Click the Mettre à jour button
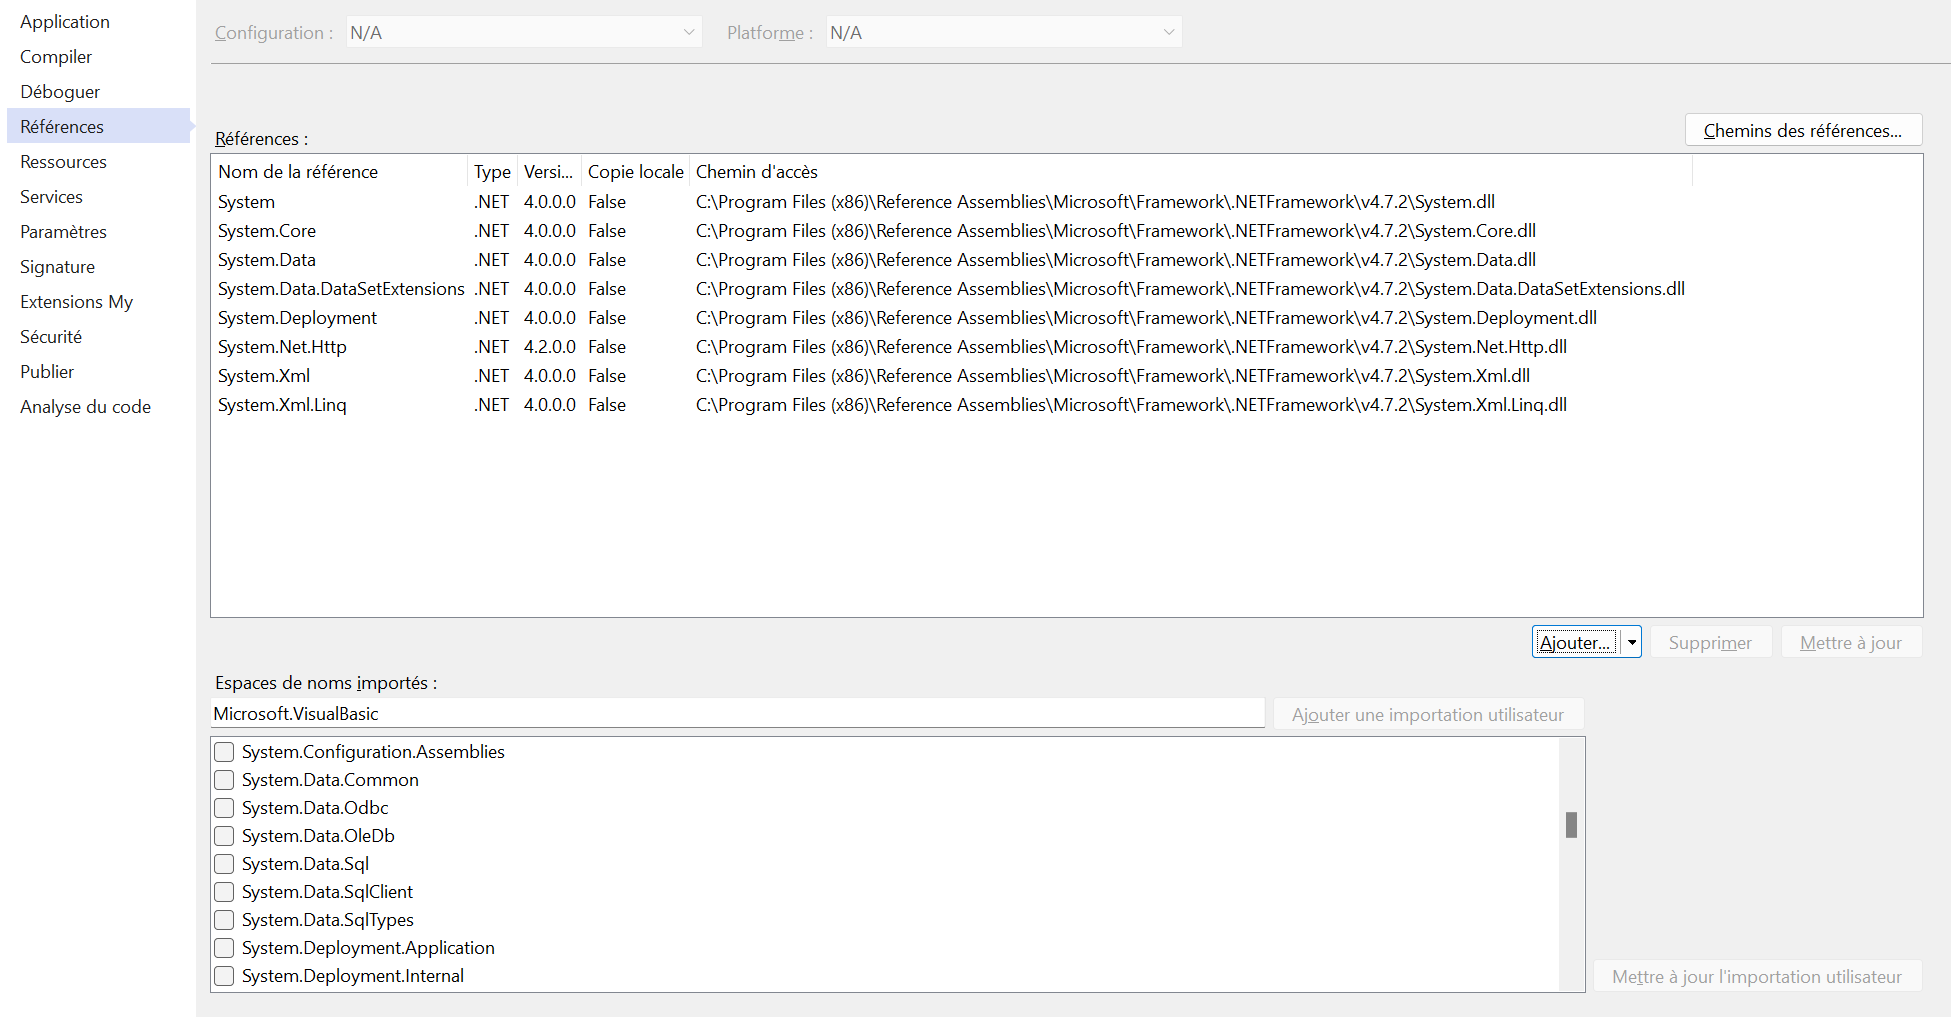Screen dimensions: 1951x1017 pyautogui.click(x=1851, y=642)
